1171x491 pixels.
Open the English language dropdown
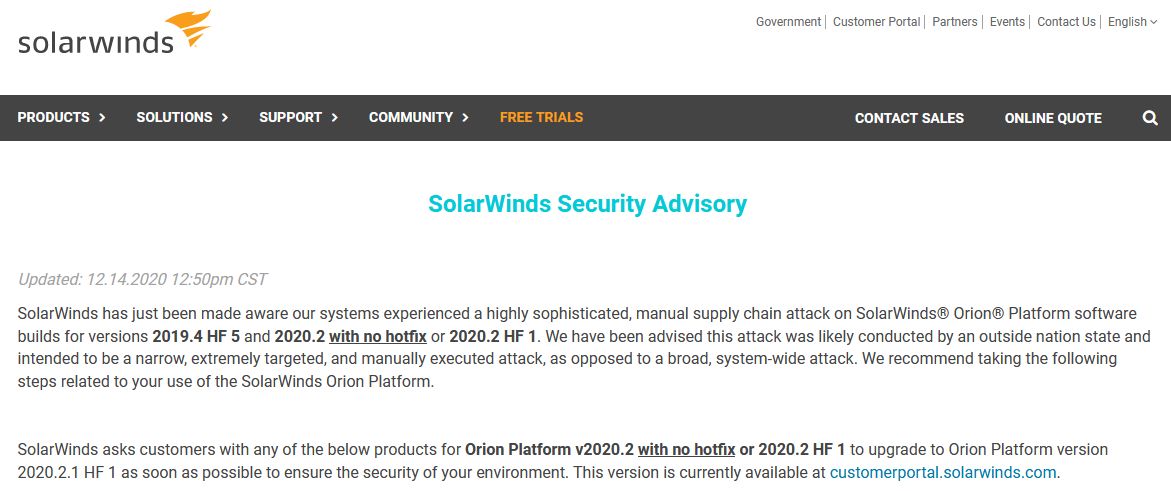coord(1132,22)
